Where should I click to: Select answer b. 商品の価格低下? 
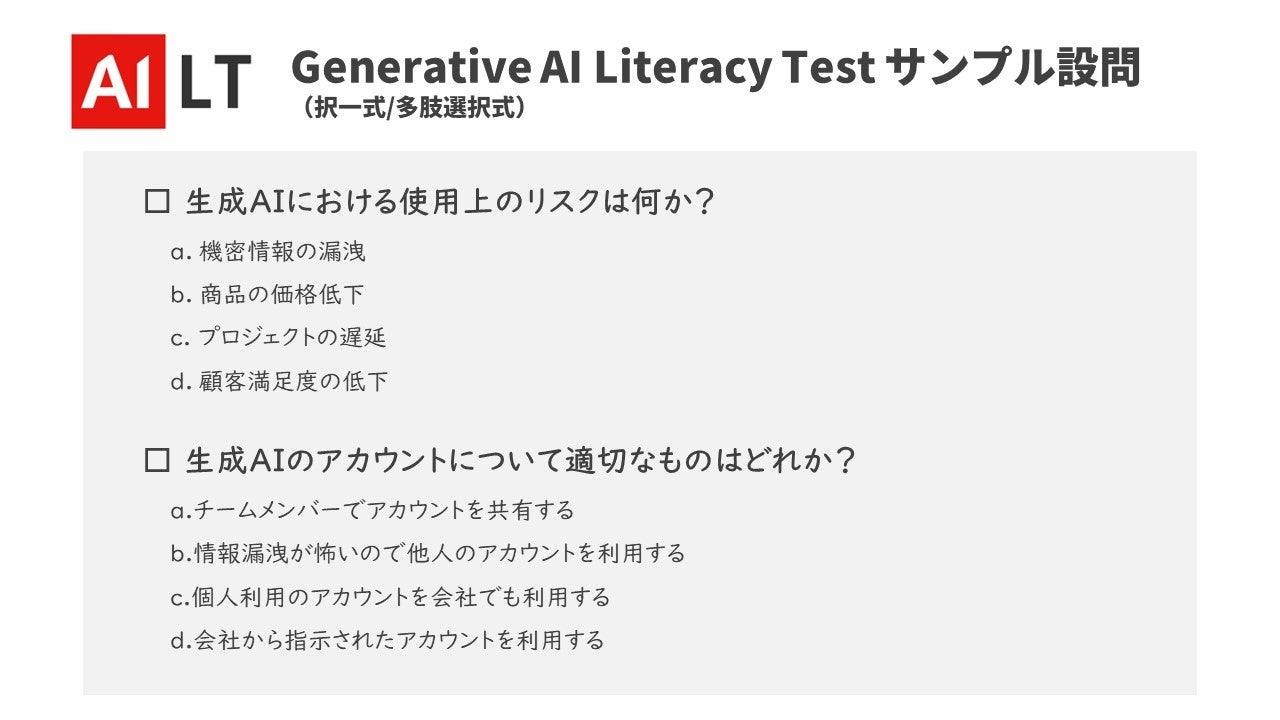pyautogui.click(x=268, y=295)
